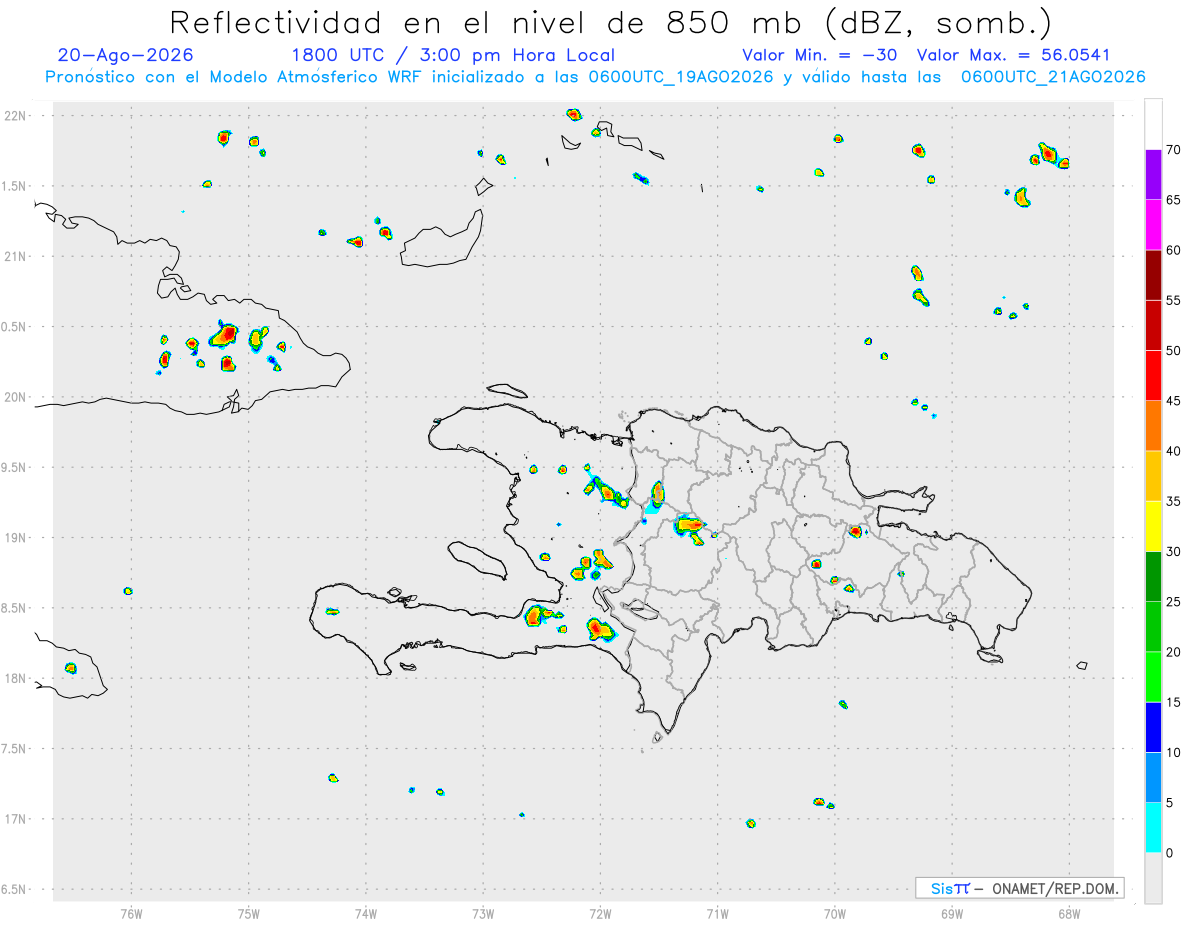Viewport: 1200px width, 927px height.
Task: Click the colorbar label '35'
Action: [1173, 501]
